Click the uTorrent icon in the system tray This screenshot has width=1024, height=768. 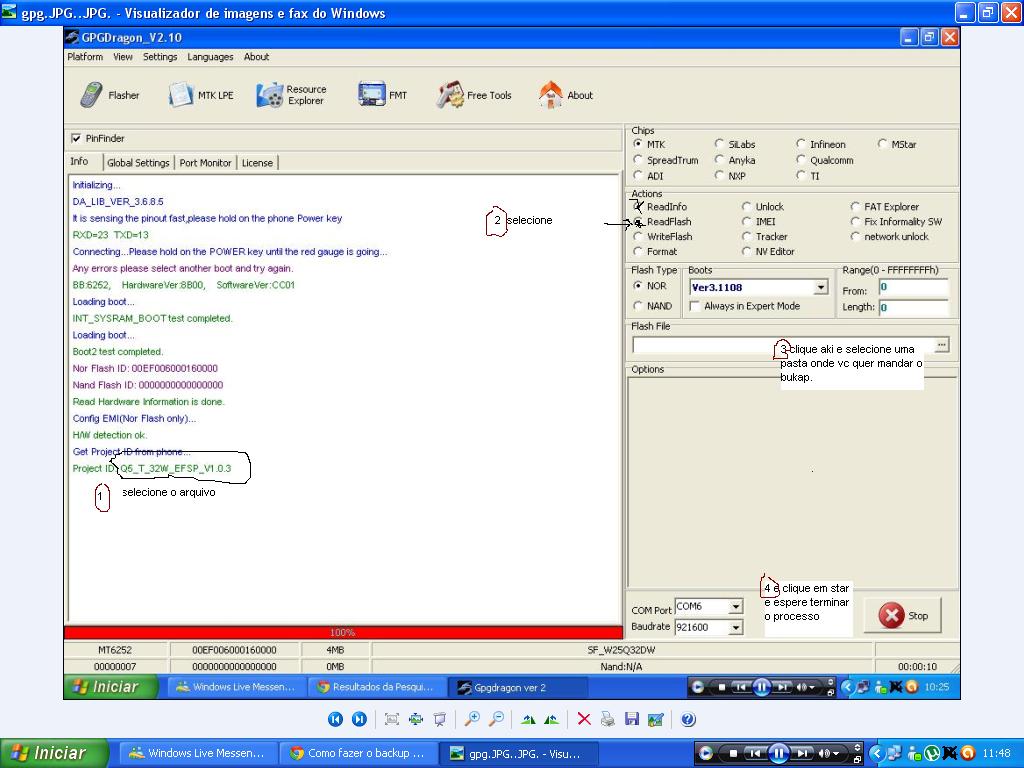point(933,753)
